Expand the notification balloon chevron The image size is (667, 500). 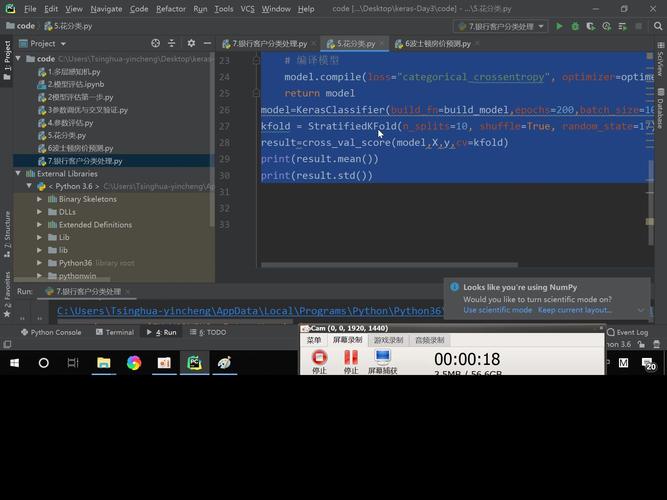click(641, 310)
